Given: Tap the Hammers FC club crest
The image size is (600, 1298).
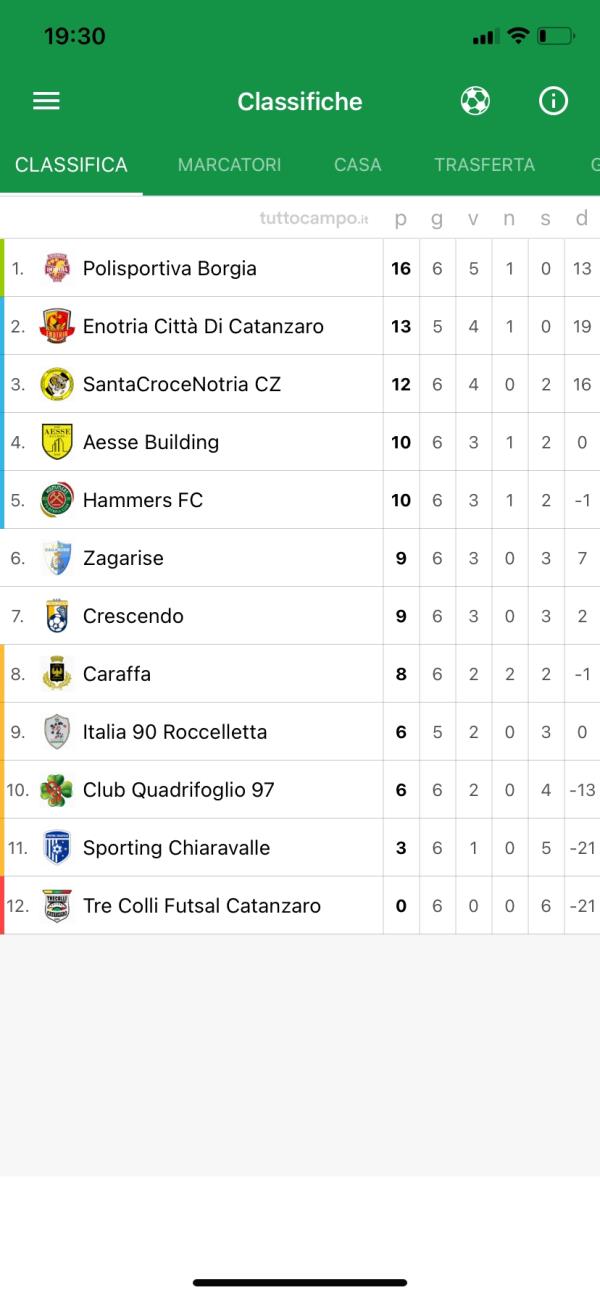Looking at the screenshot, I should (x=57, y=499).
